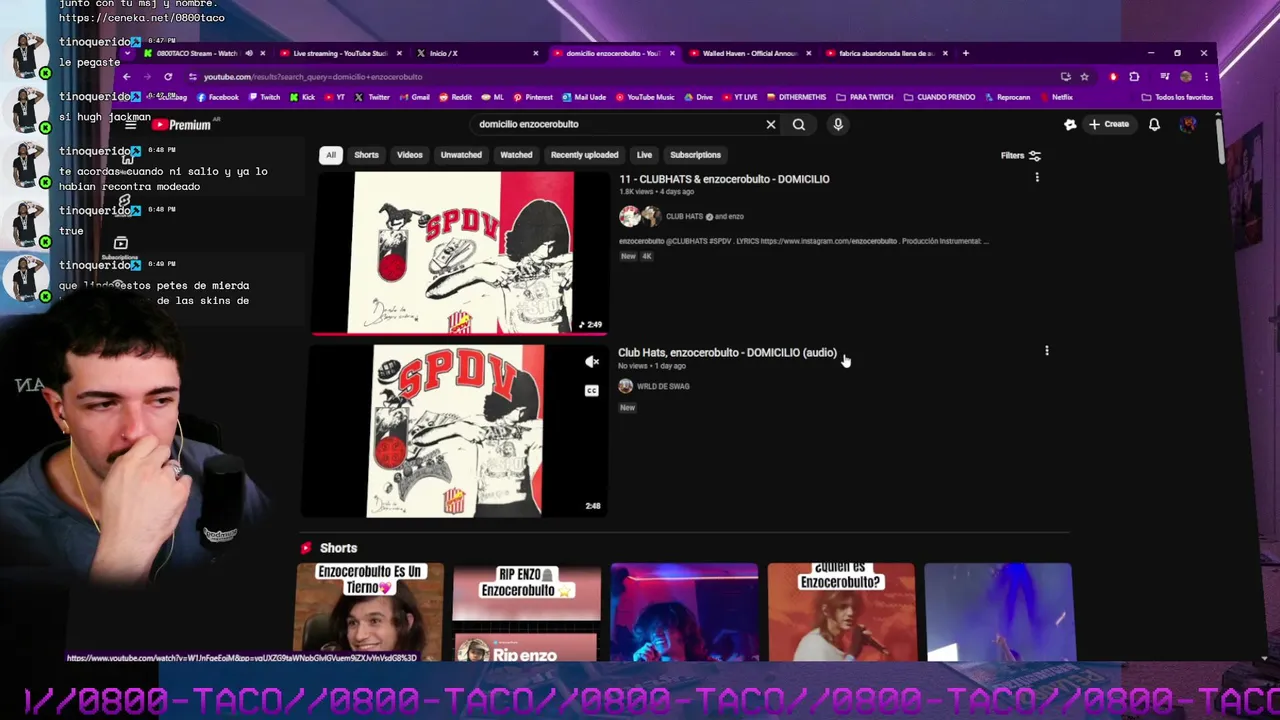Play the first SPDV thumbnail video
Screen dimensions: 1280x720
coord(460,253)
